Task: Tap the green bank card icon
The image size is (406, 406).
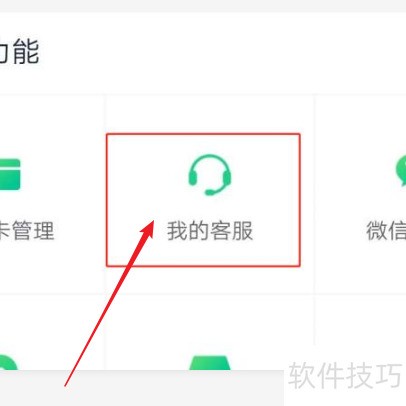Action: (x=10, y=174)
